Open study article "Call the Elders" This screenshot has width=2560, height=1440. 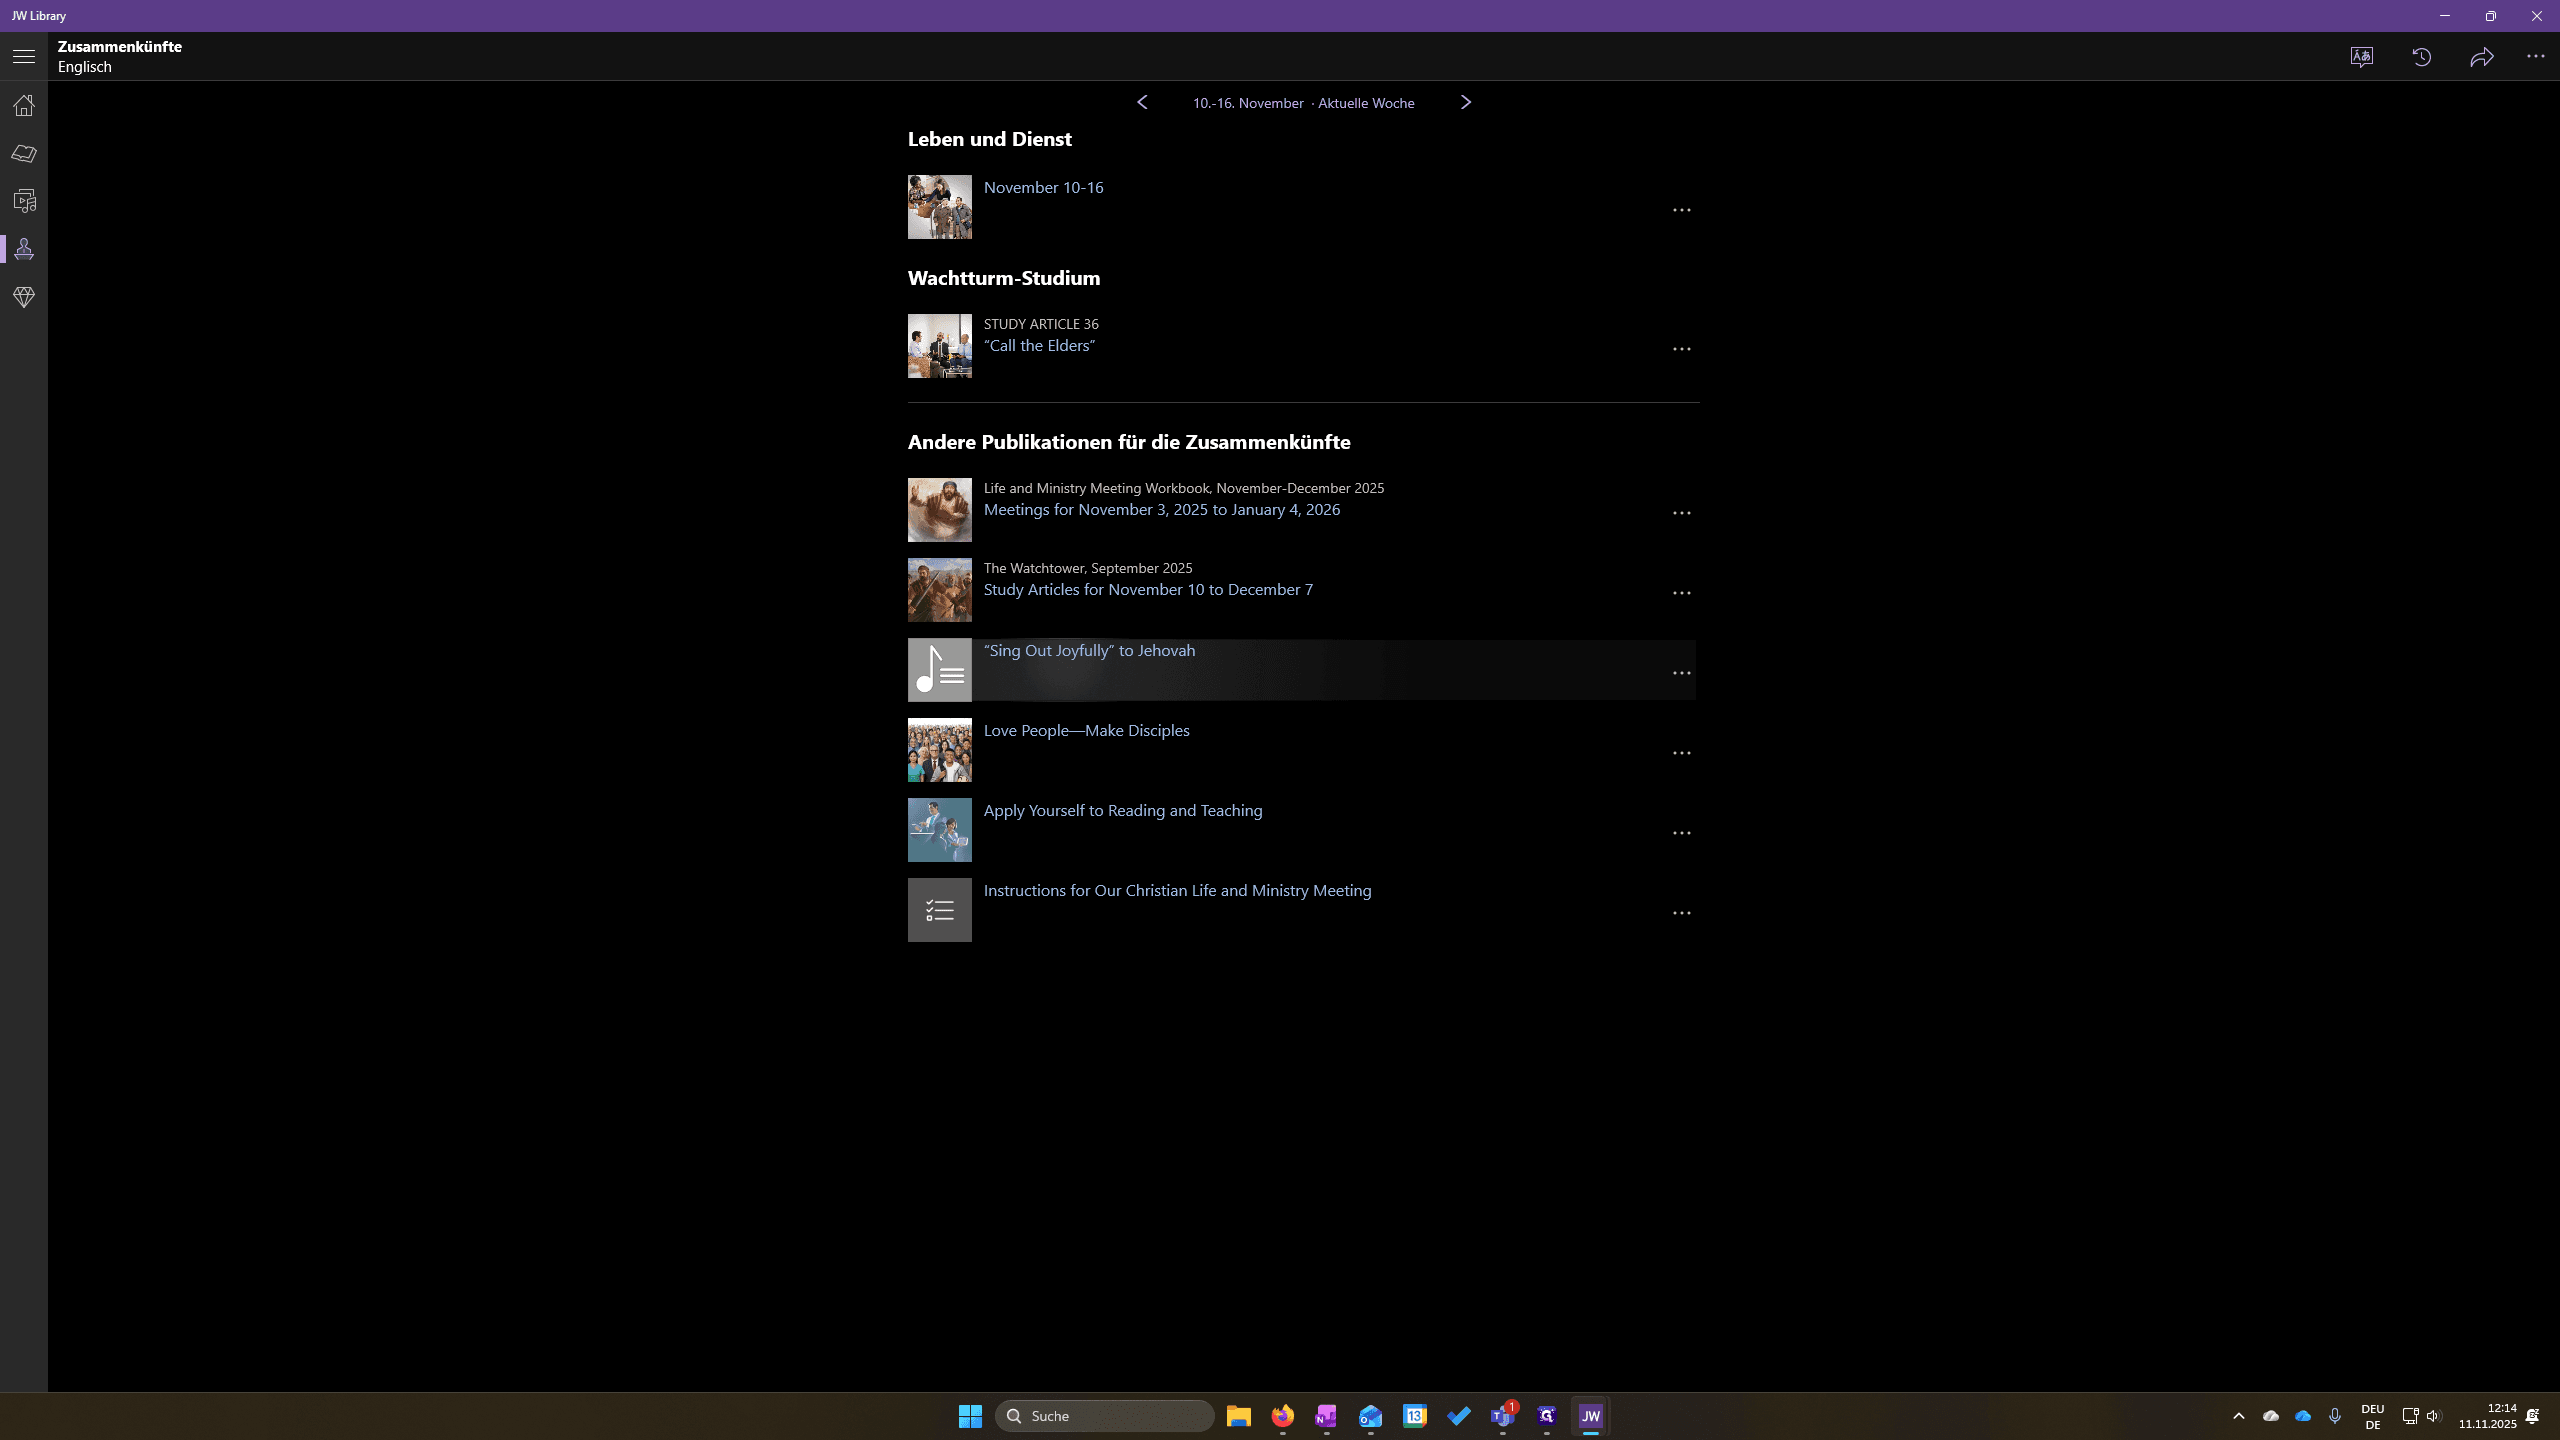[x=1039, y=346]
